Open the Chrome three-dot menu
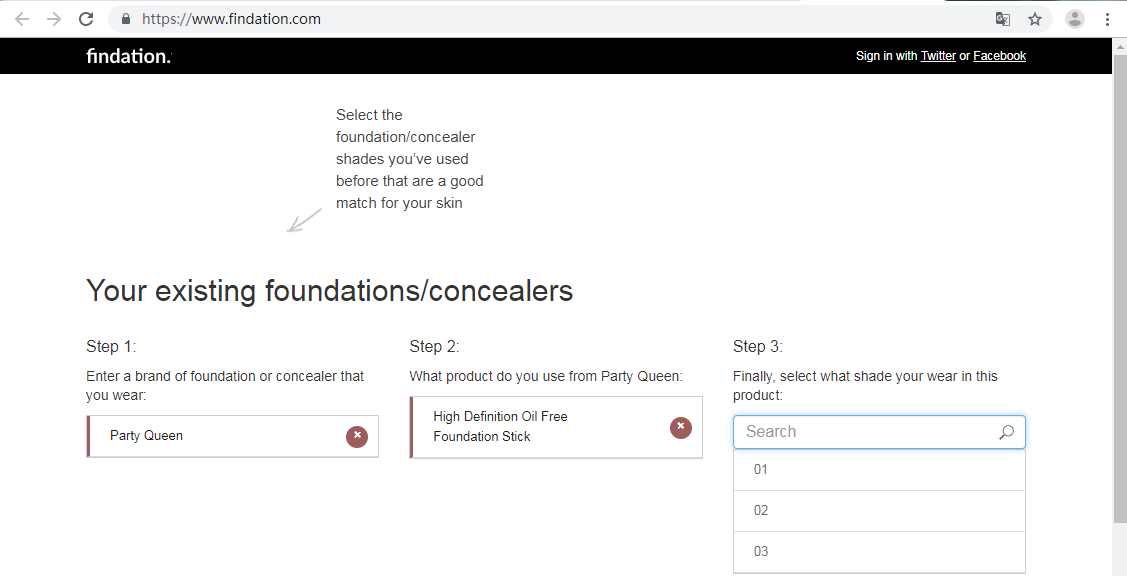The height and width of the screenshot is (576, 1127). [1107, 19]
